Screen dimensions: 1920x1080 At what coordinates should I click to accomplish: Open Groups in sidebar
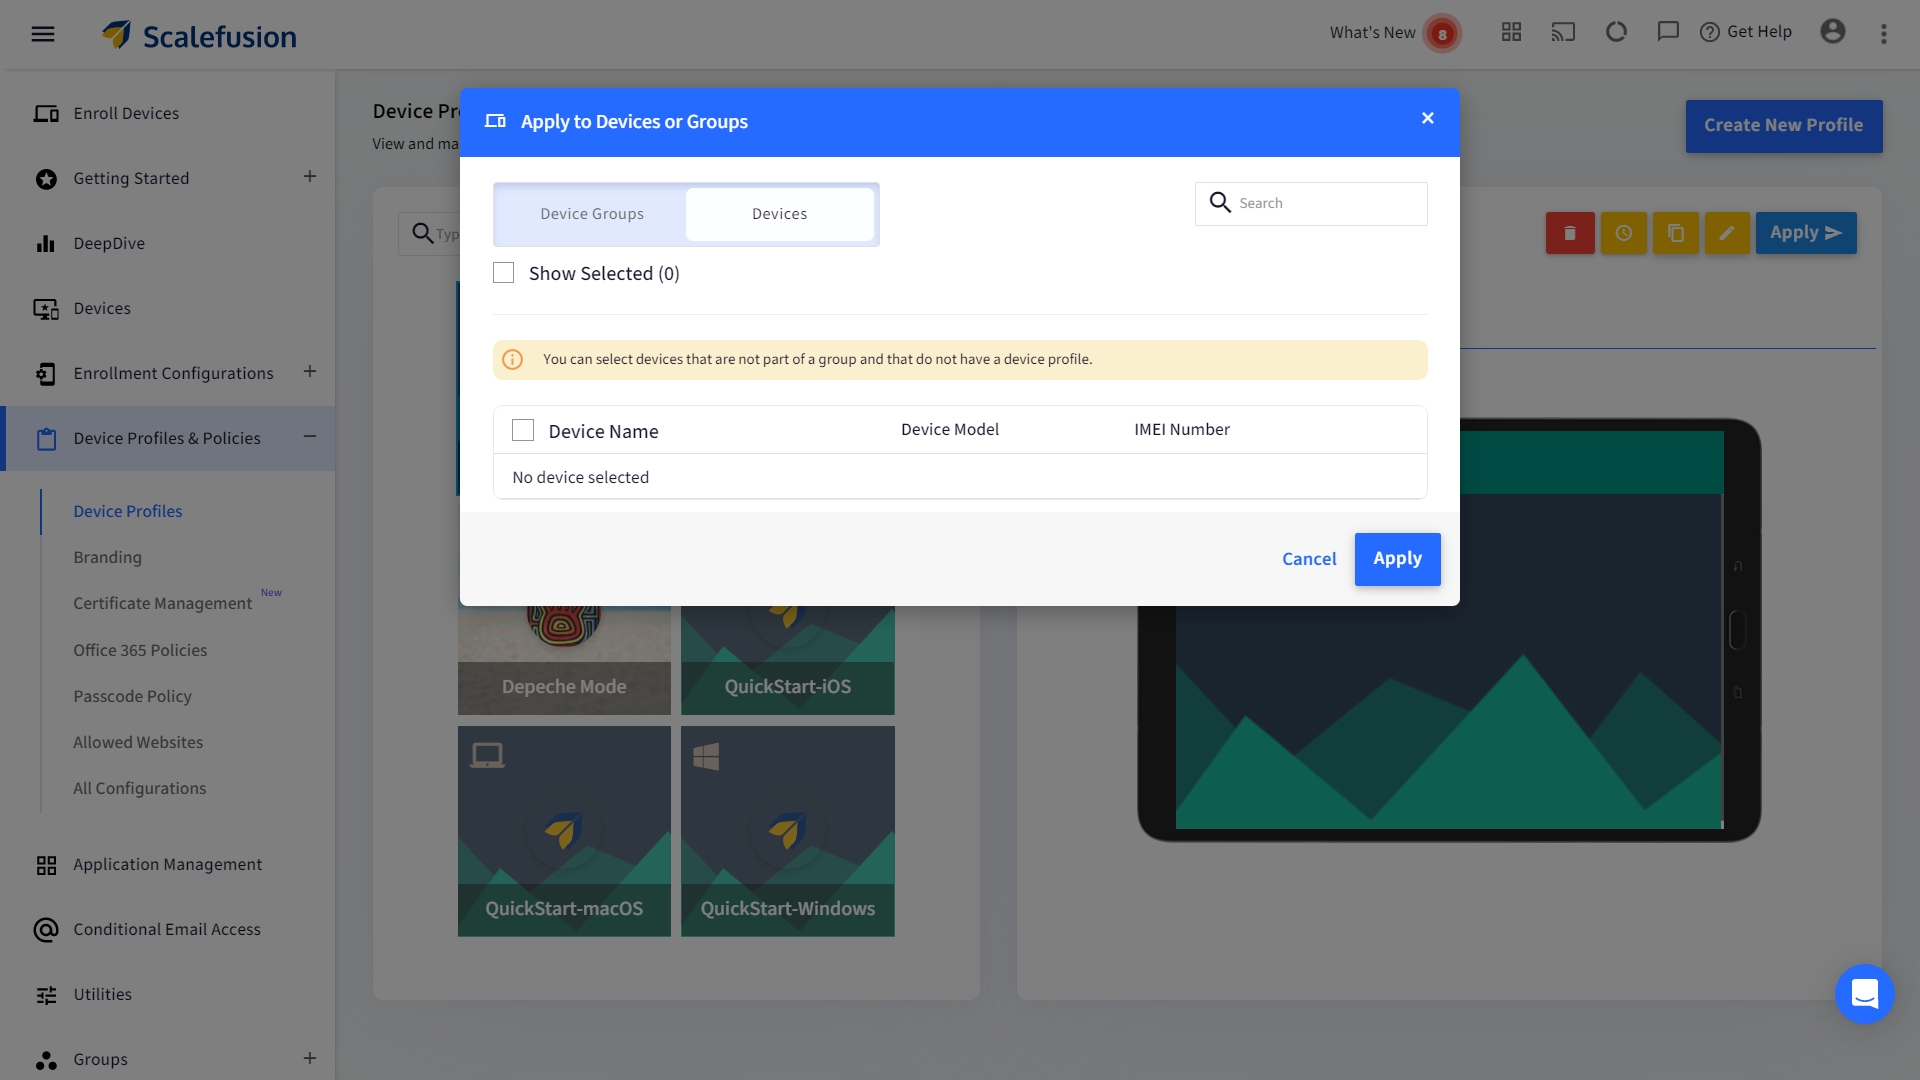point(100,1060)
